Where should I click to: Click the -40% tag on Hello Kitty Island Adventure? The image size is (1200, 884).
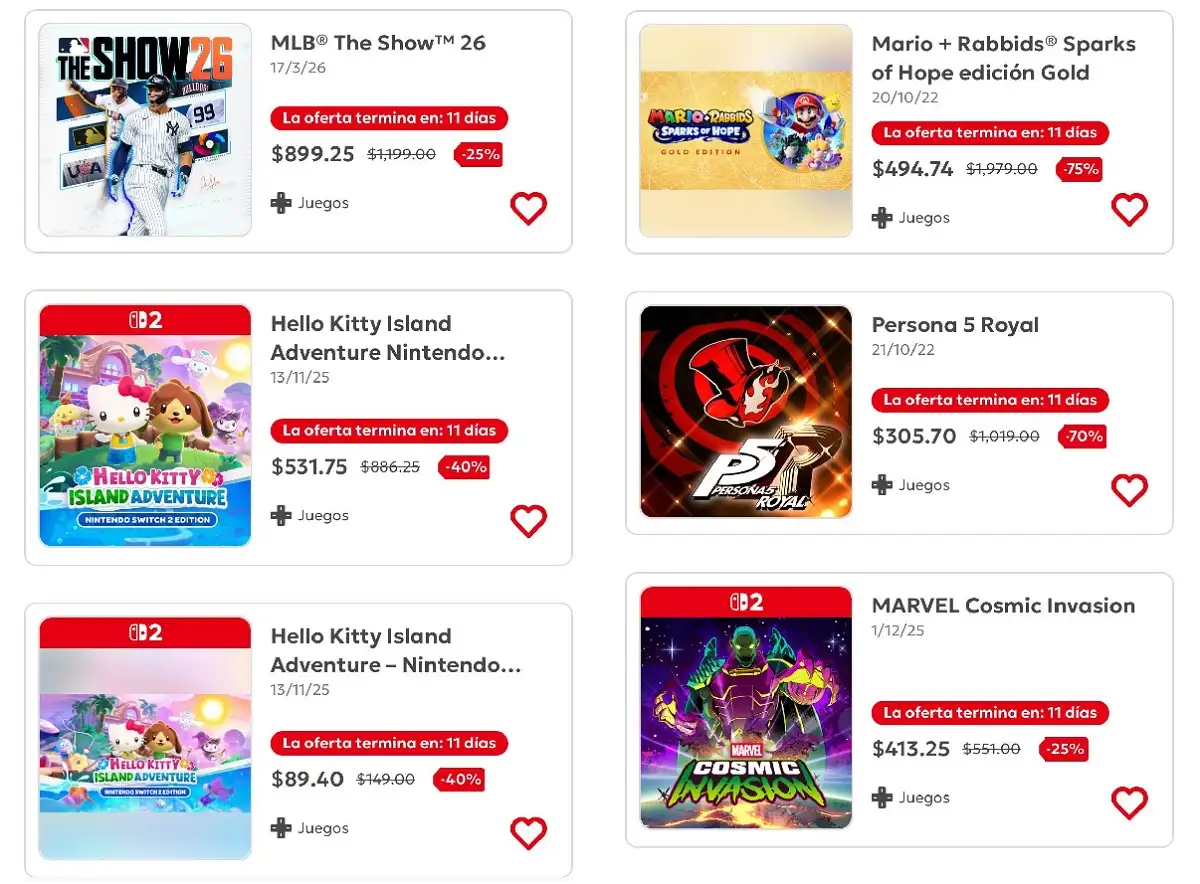pos(463,467)
